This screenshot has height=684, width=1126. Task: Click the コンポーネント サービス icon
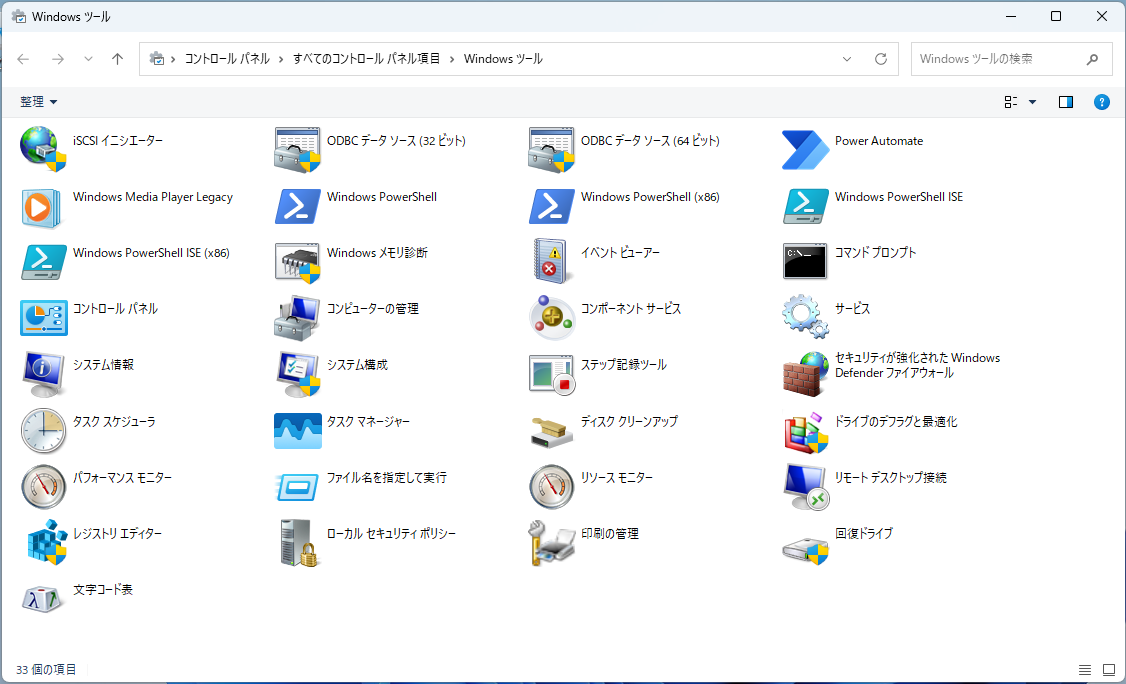[x=552, y=318]
